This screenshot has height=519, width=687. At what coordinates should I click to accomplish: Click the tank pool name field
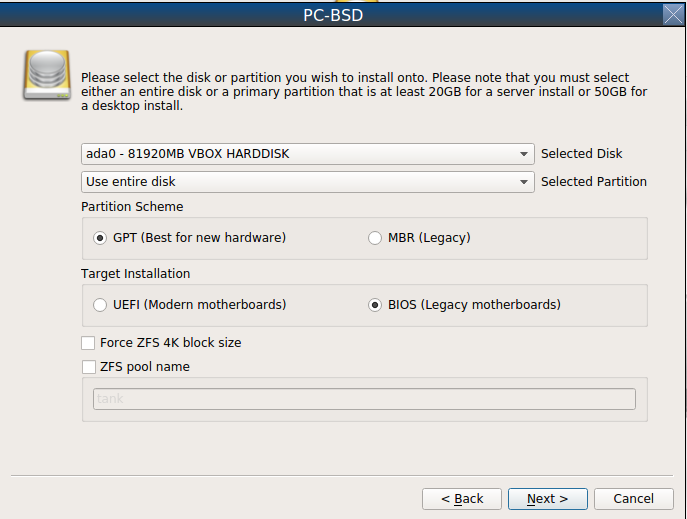[364, 399]
